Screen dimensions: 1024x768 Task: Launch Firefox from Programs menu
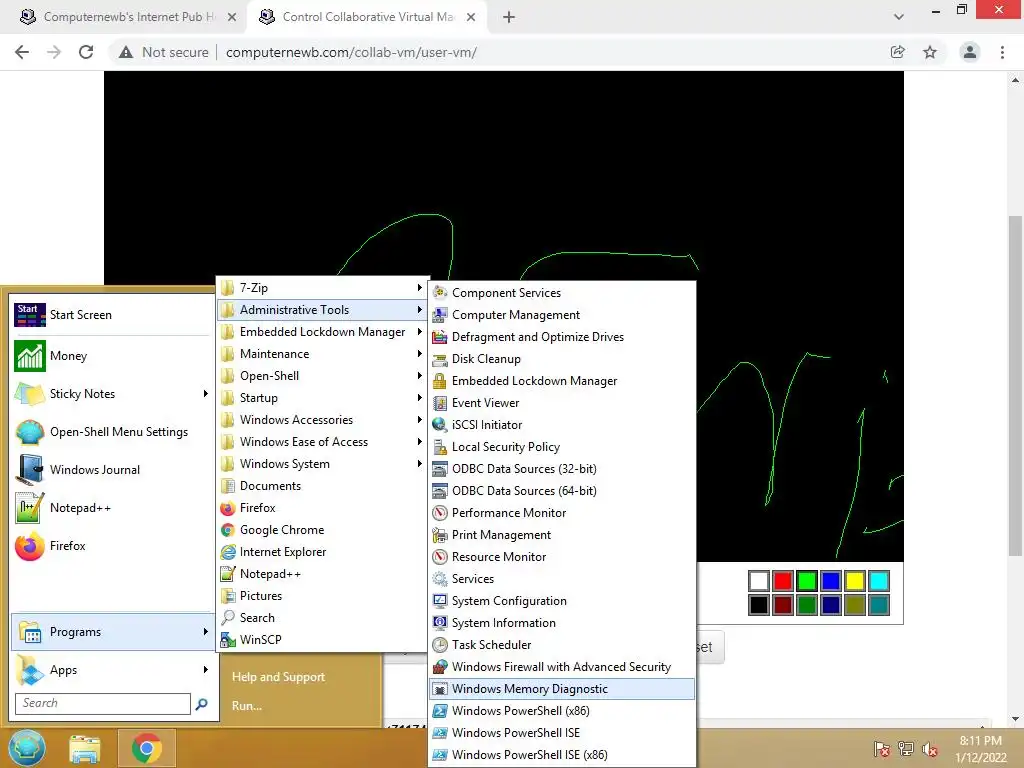pyautogui.click(x=322, y=507)
